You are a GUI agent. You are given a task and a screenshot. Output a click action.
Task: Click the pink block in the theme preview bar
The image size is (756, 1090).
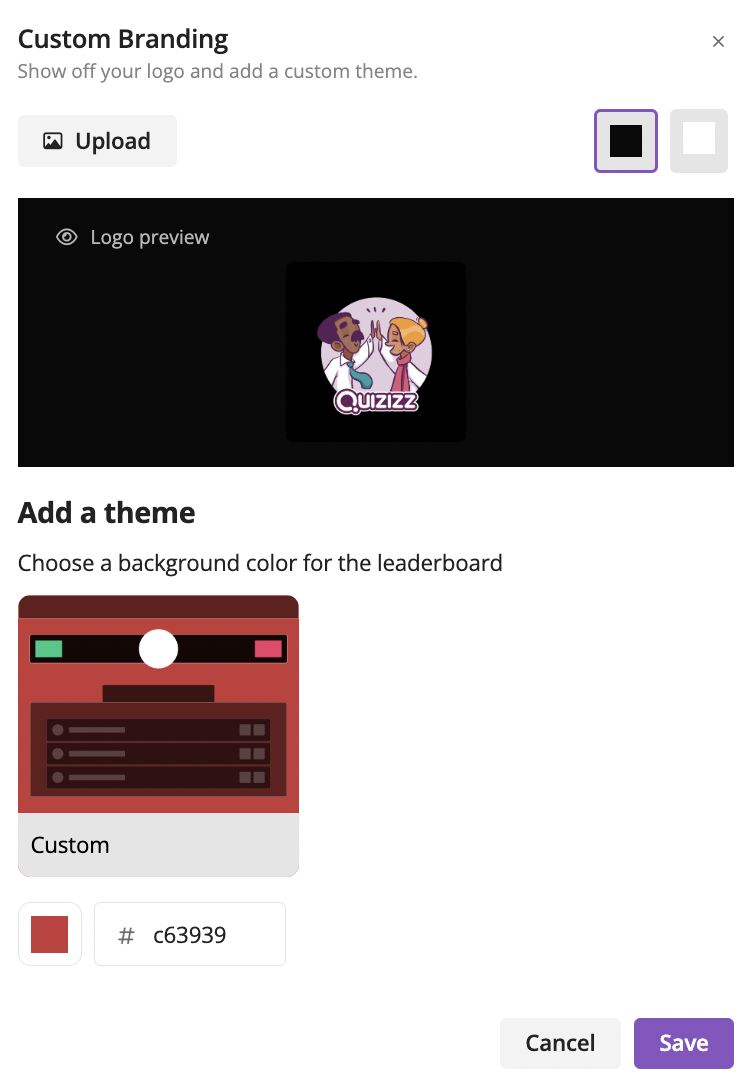[268, 649]
